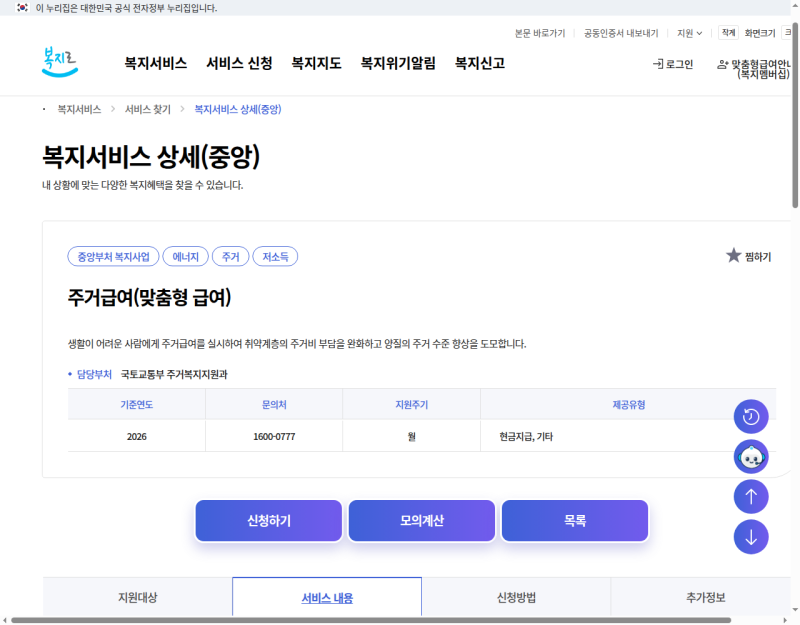
Task: Expand the 지원 dropdown
Action: (x=689, y=33)
